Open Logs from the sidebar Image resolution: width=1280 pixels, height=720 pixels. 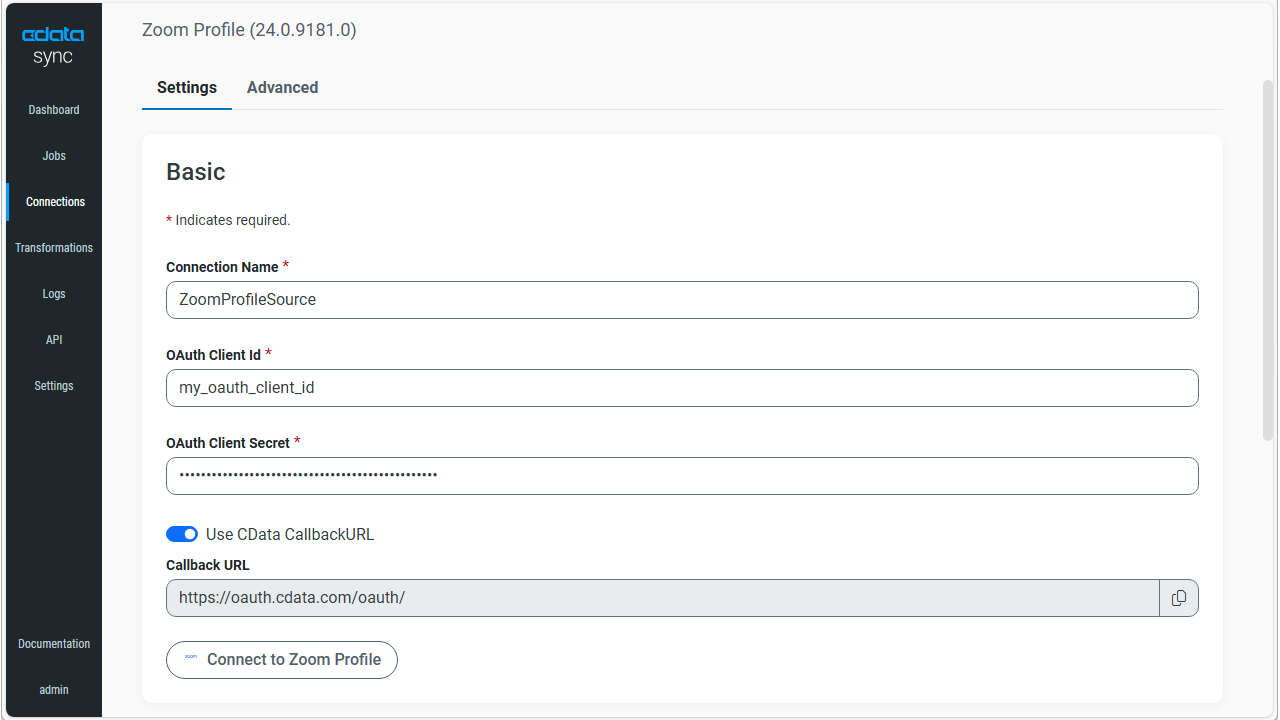point(54,294)
